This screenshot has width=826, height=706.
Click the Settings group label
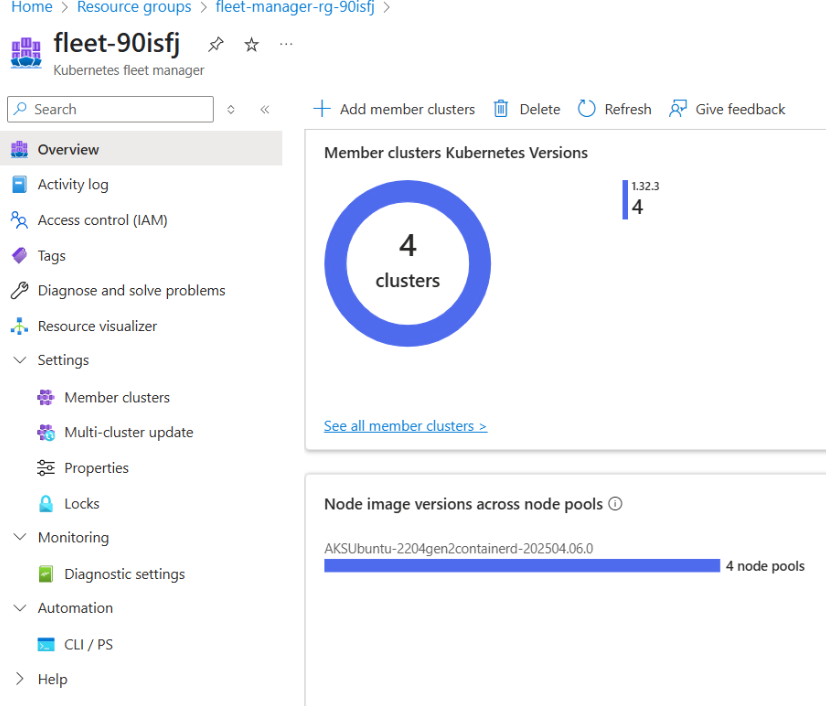coord(63,360)
